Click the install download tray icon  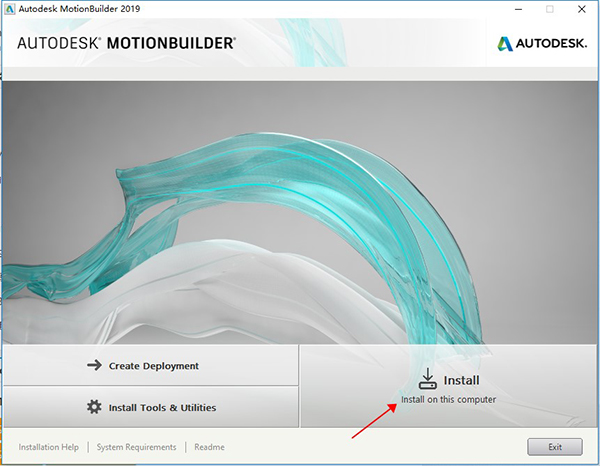[428, 379]
